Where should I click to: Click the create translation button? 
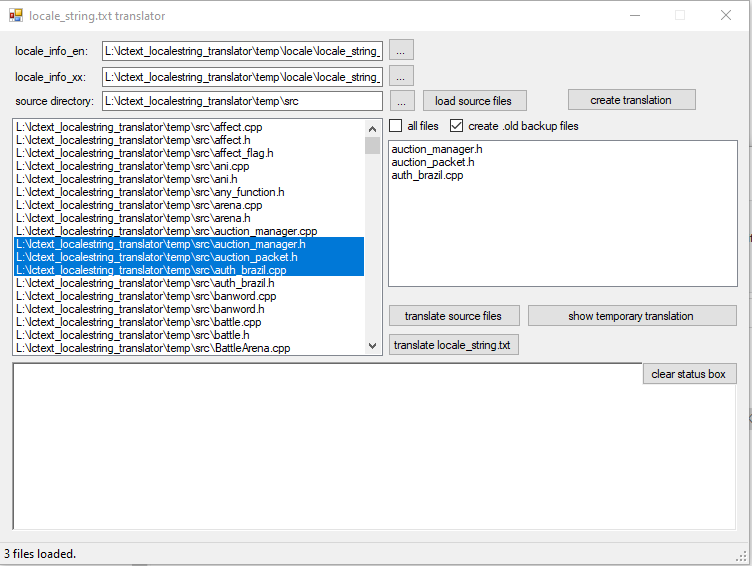(631, 100)
